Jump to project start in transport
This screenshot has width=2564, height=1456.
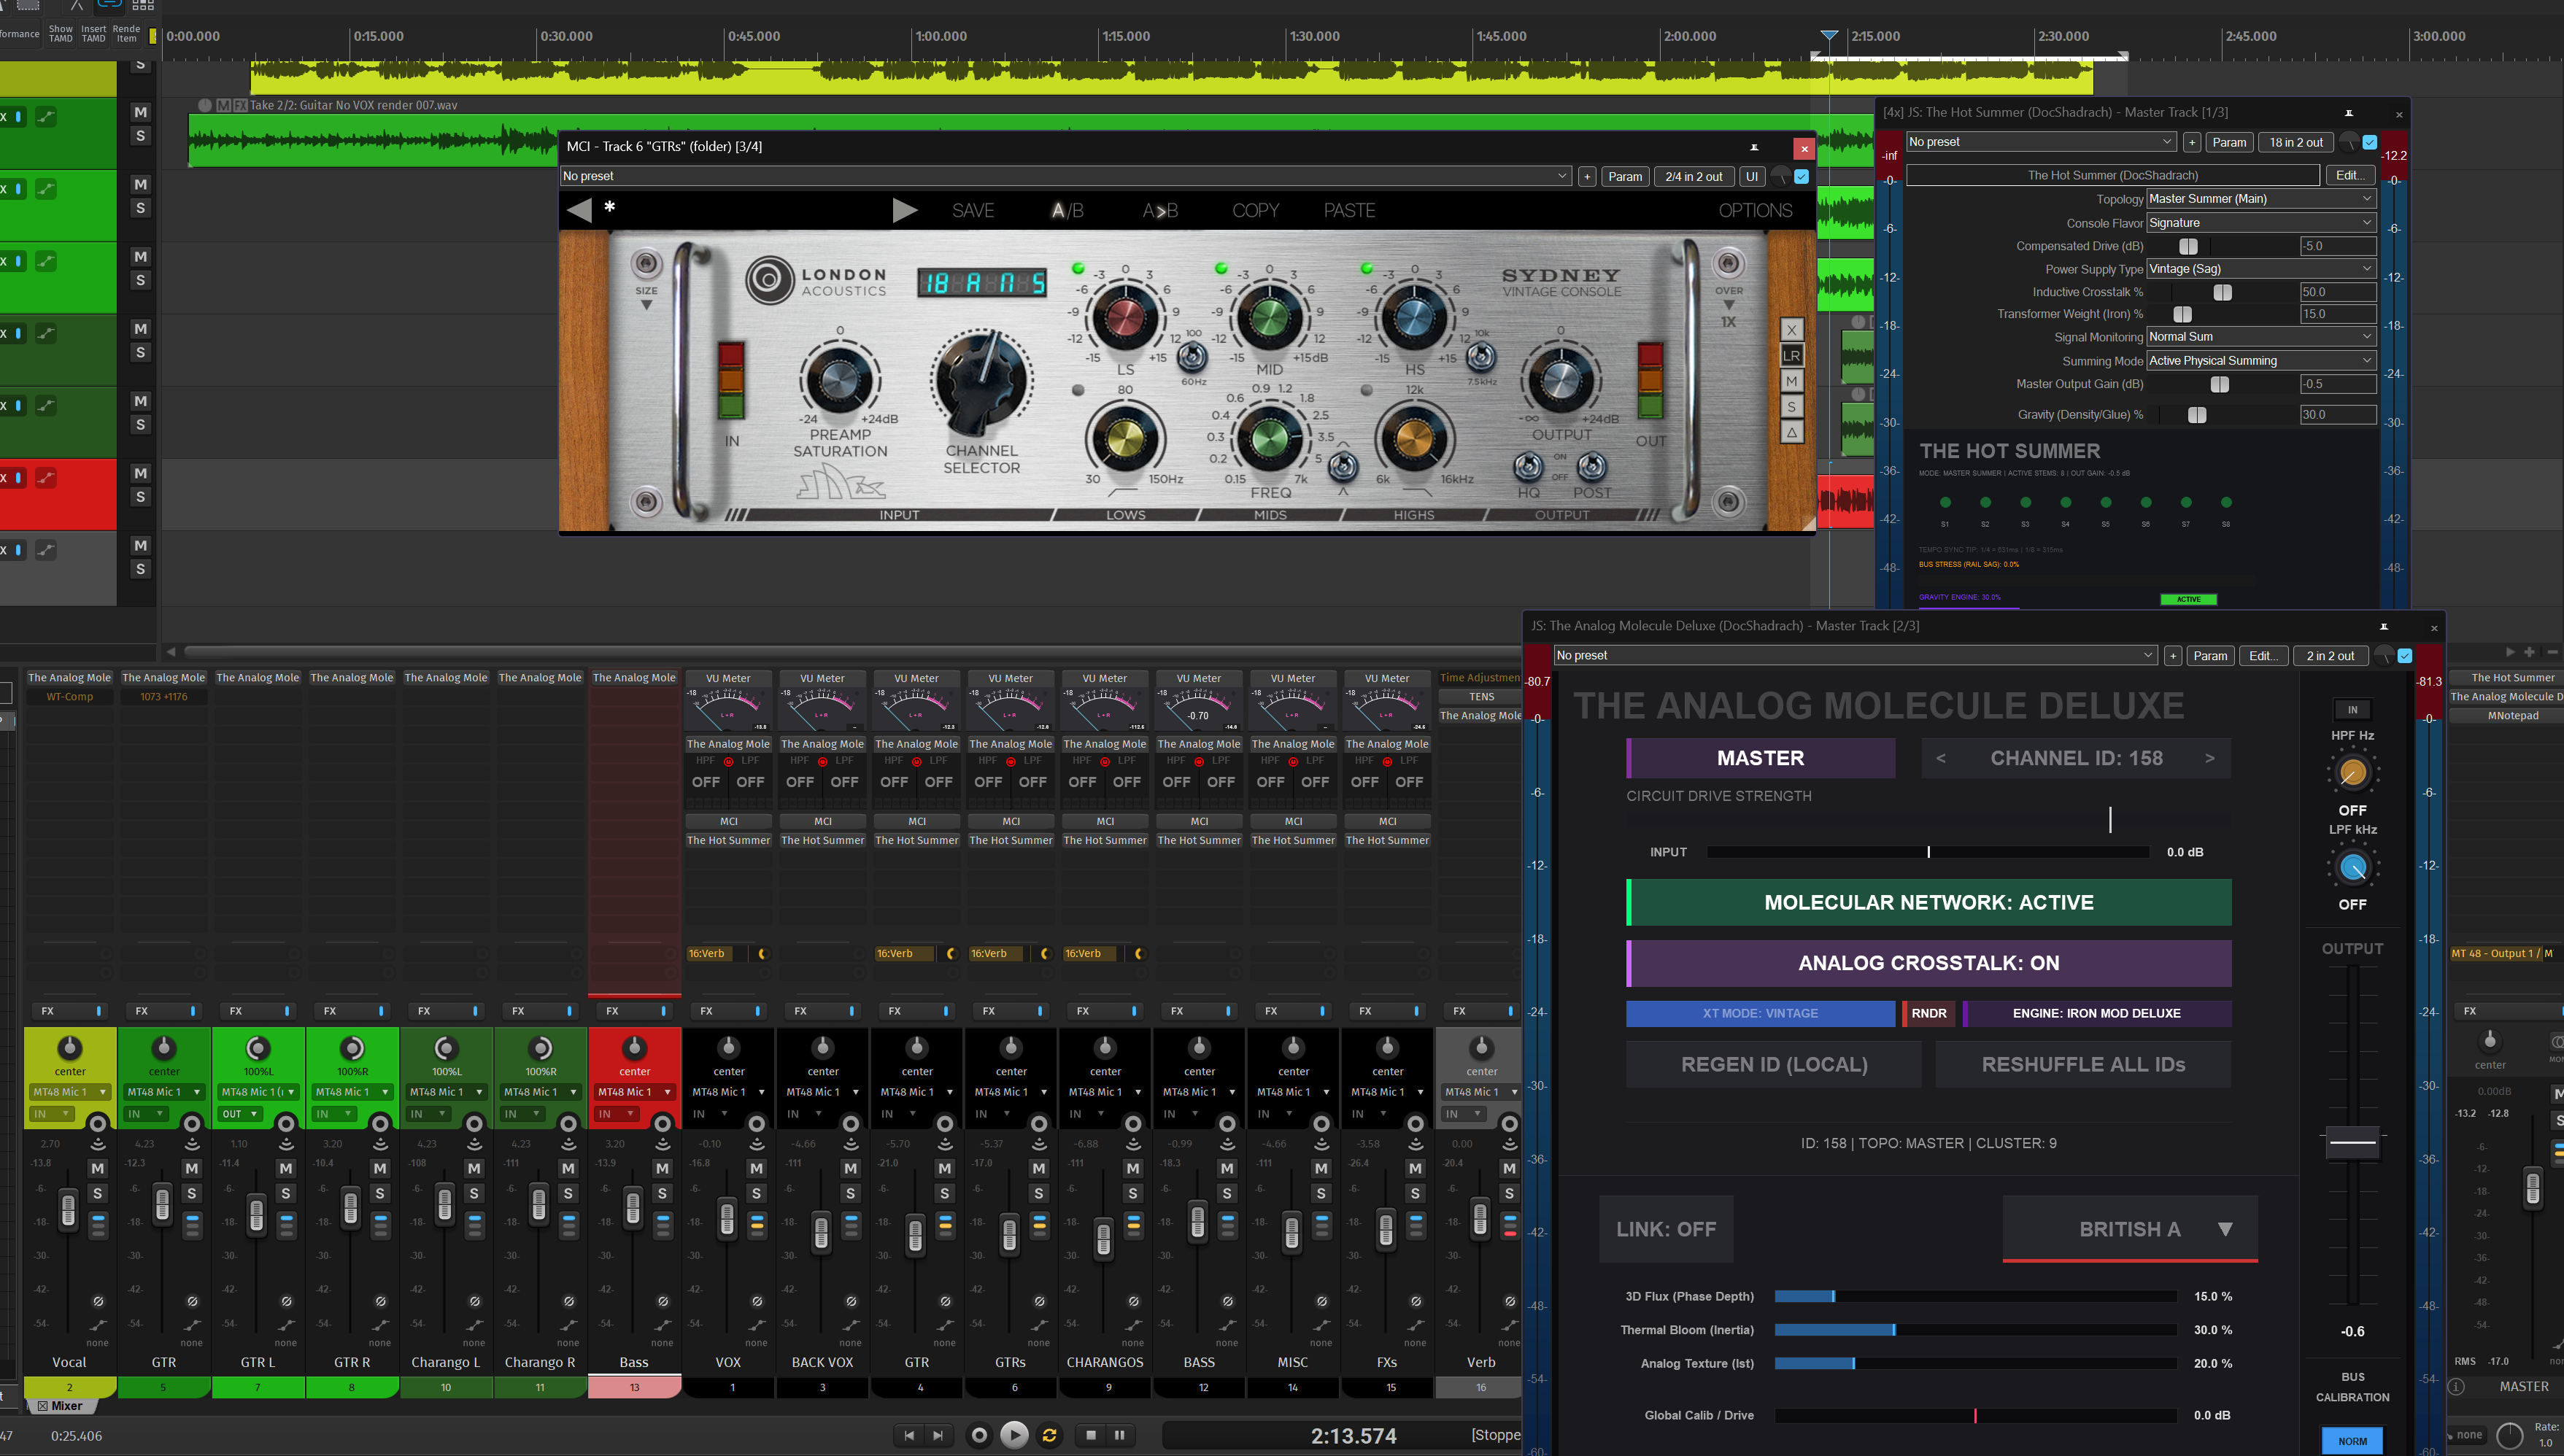908,1435
